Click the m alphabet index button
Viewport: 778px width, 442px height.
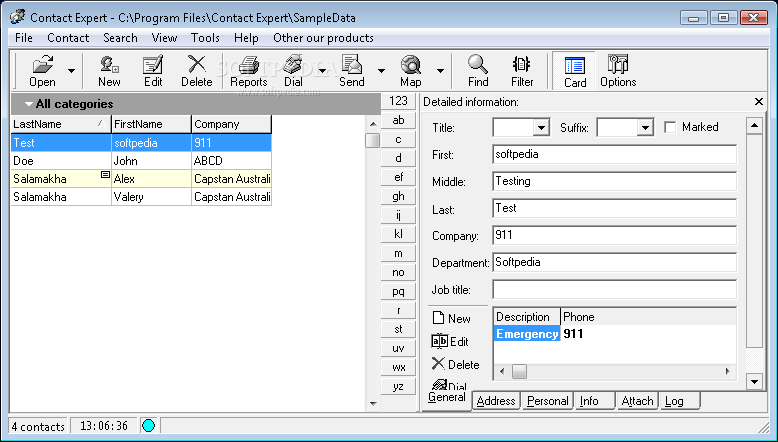(x=398, y=253)
